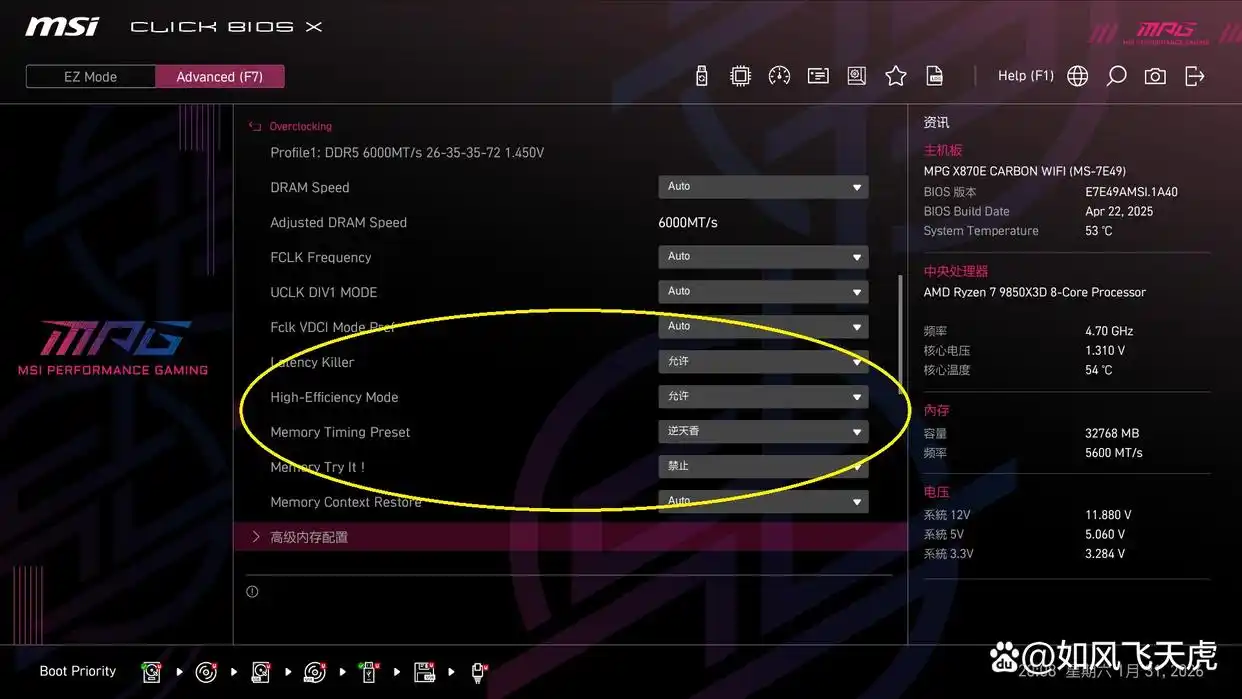Viewport: 1242px width, 699px height.
Task: Open the UCLK DIV1 MODE dropdown
Action: click(x=762, y=292)
